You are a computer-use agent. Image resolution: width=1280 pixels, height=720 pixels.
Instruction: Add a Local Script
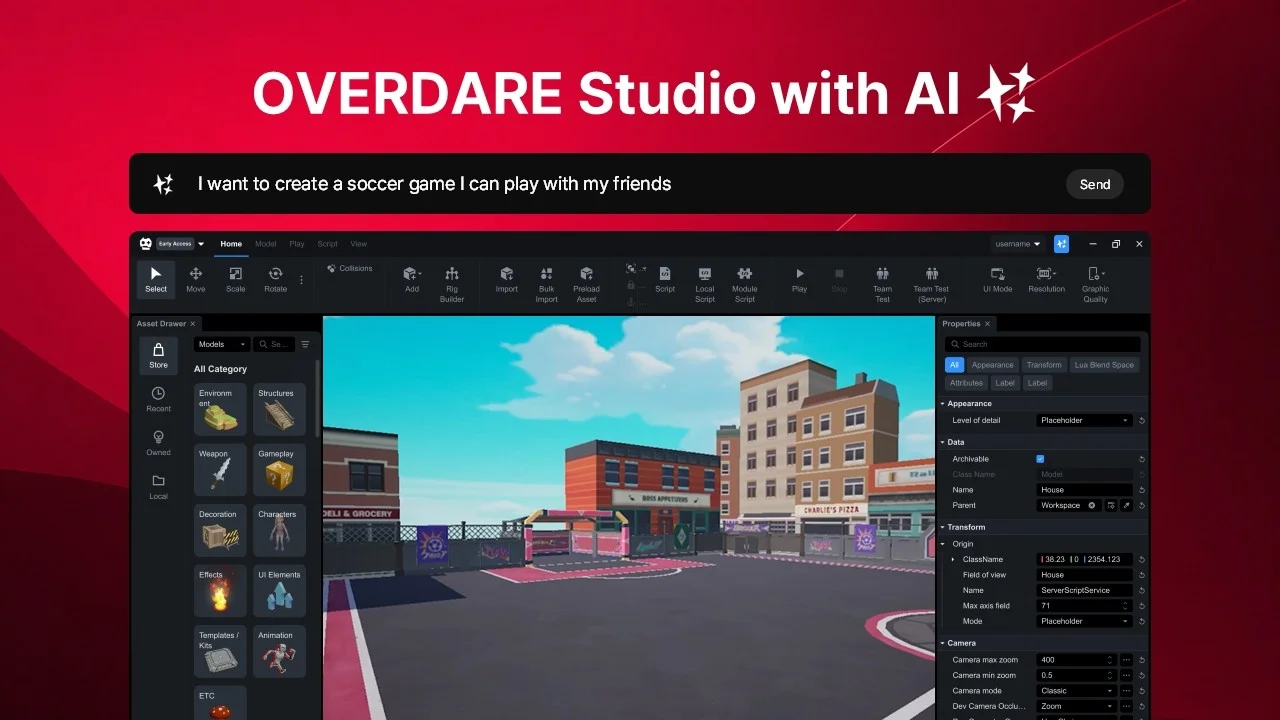705,284
